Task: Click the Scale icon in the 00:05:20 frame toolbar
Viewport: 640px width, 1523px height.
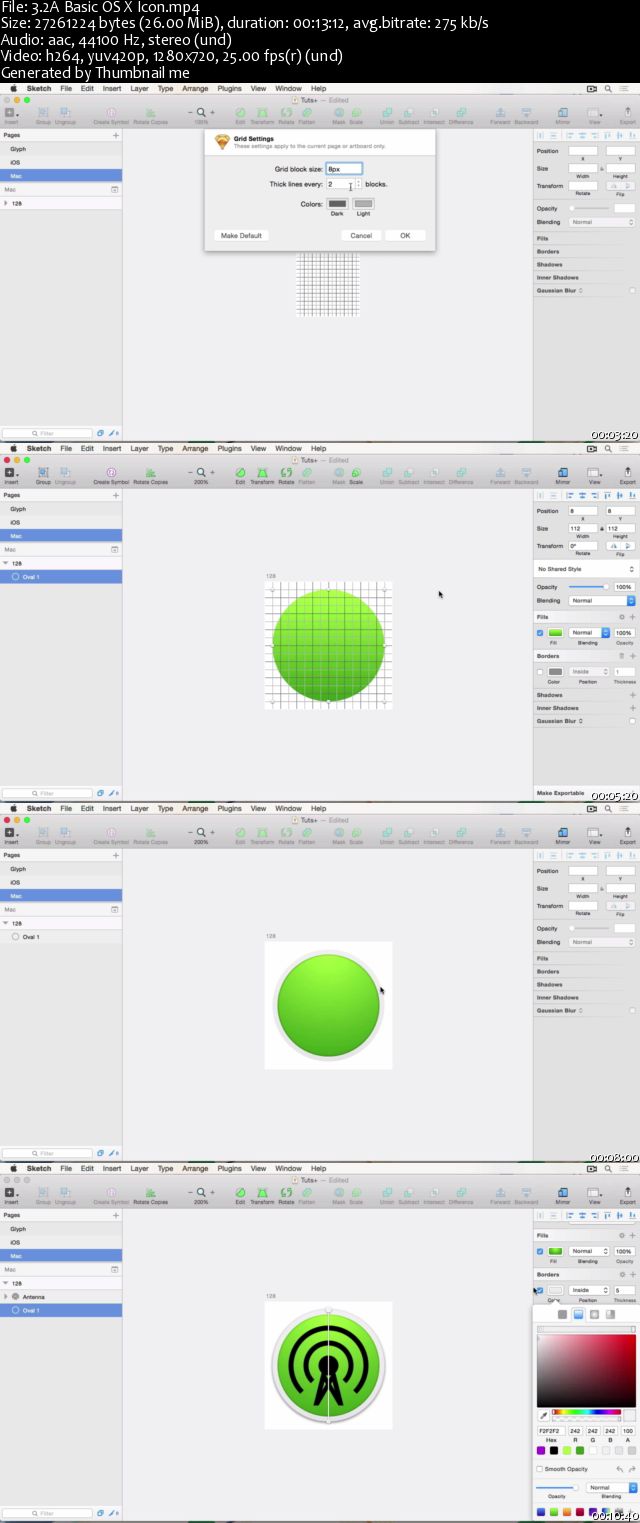Action: (356, 475)
